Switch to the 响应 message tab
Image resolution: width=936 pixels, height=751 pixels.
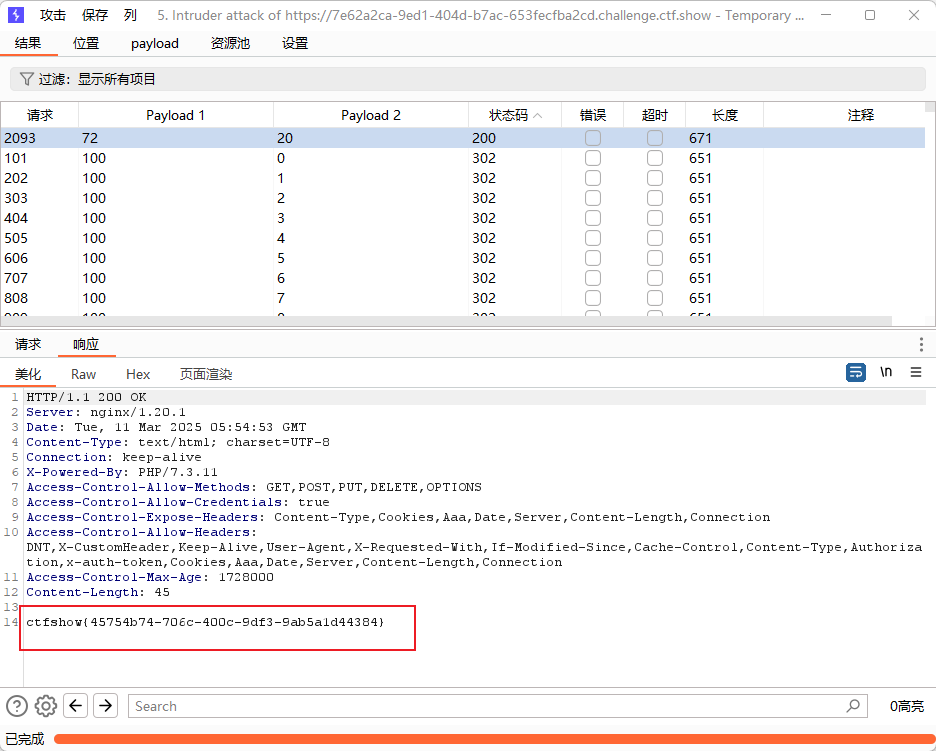[86, 344]
